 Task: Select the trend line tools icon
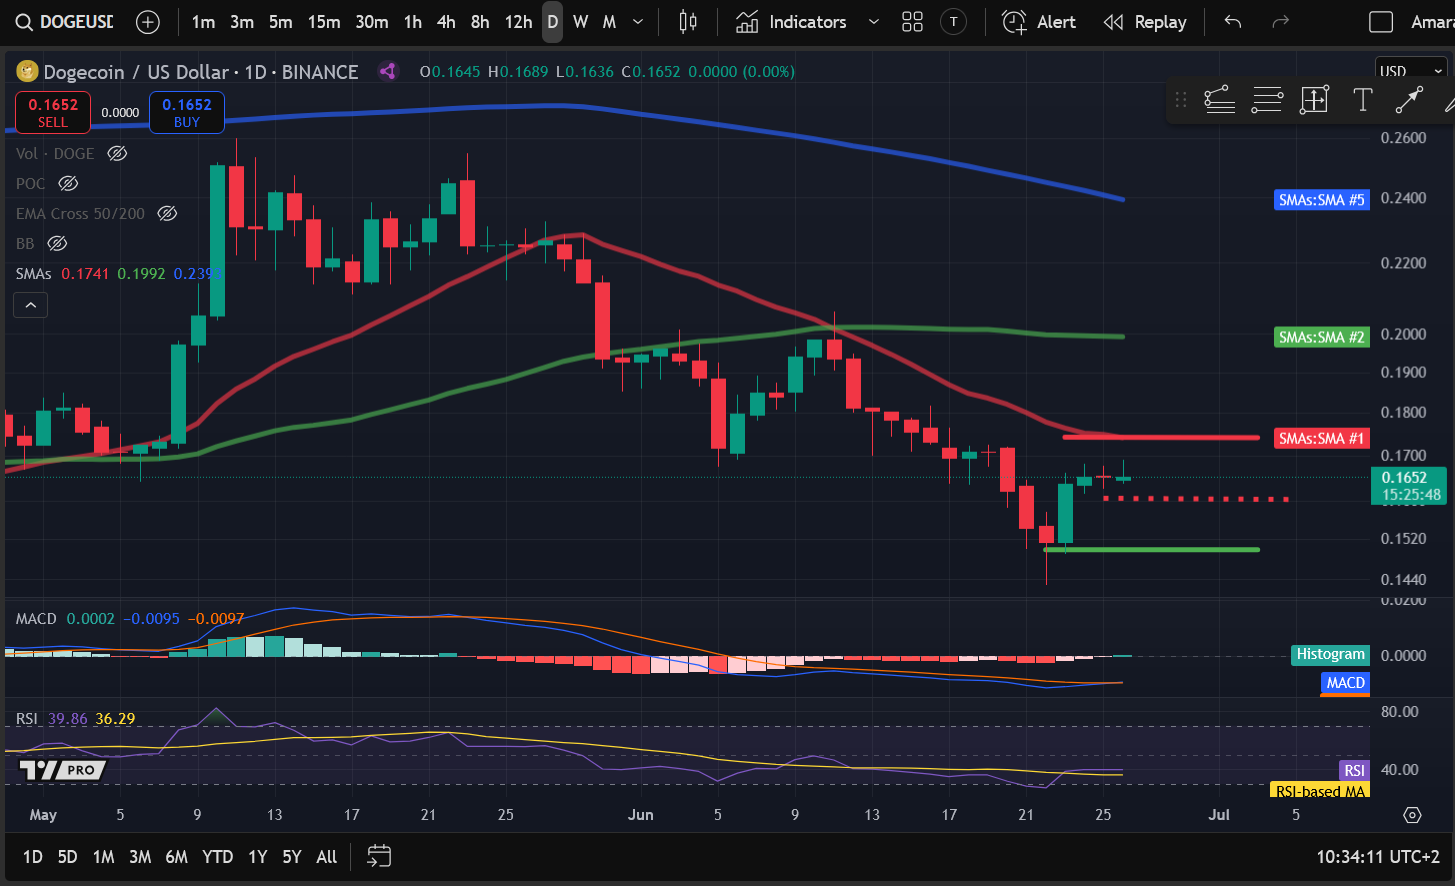1219,99
